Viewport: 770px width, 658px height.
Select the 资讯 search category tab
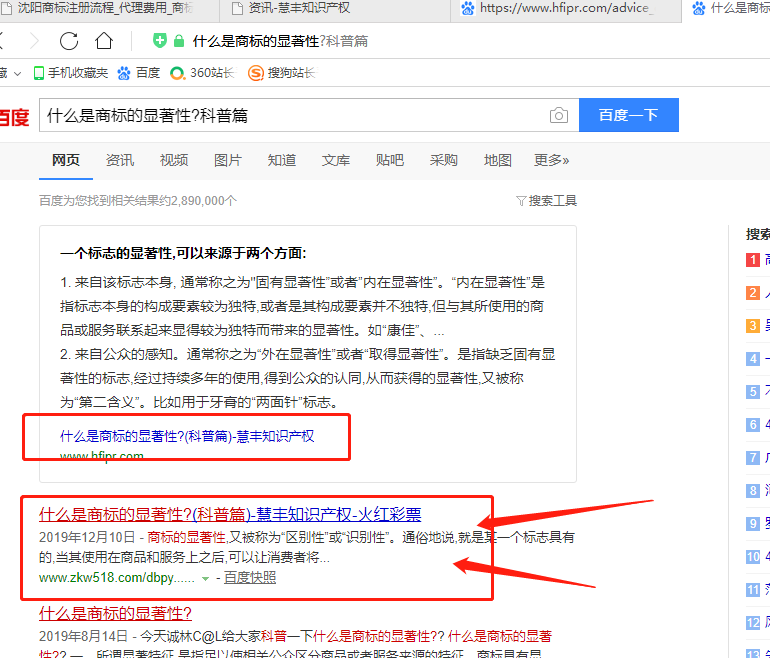coord(120,160)
